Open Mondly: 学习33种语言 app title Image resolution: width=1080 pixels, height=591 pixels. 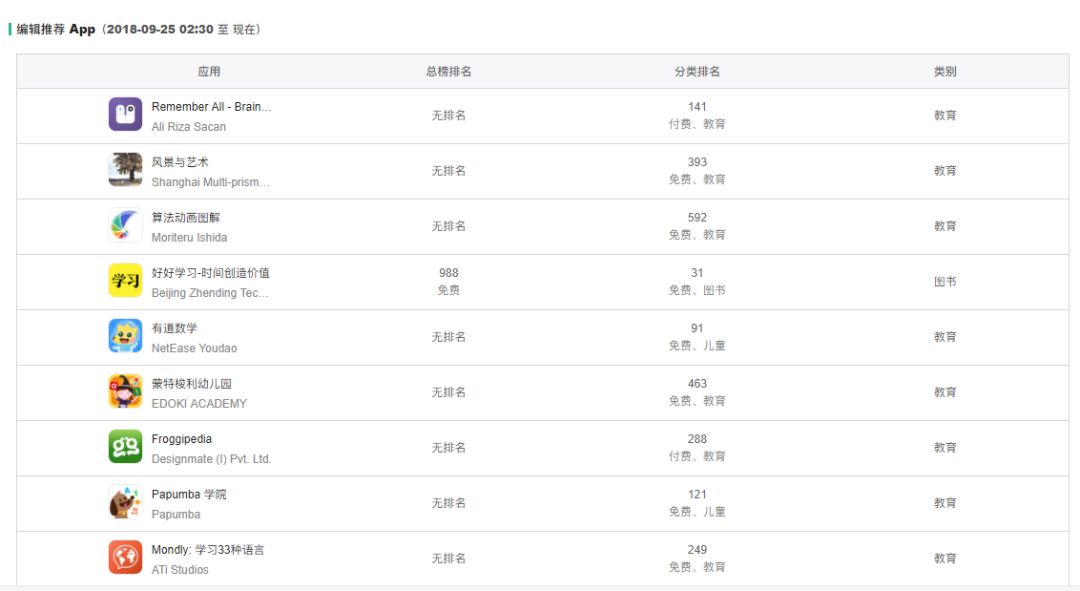tap(208, 549)
